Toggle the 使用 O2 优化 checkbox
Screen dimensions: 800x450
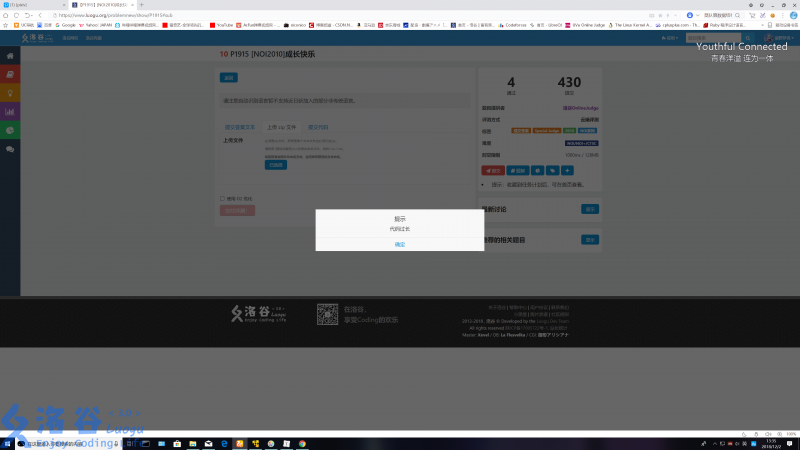[222, 198]
